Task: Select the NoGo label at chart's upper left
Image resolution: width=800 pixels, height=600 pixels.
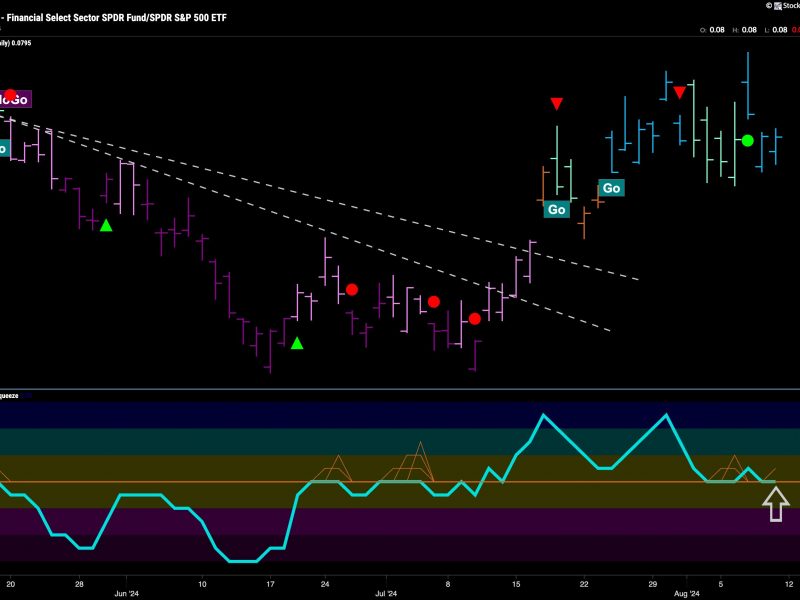Action: point(15,99)
